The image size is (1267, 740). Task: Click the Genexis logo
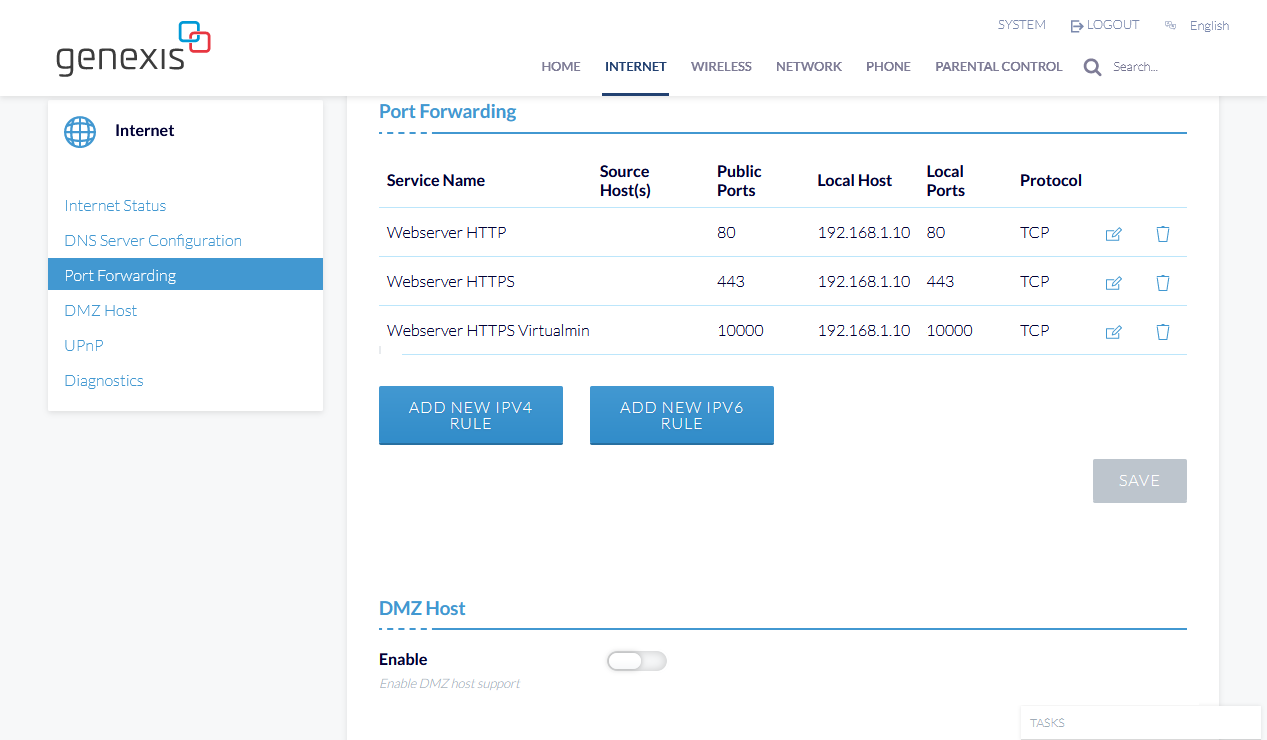(133, 49)
